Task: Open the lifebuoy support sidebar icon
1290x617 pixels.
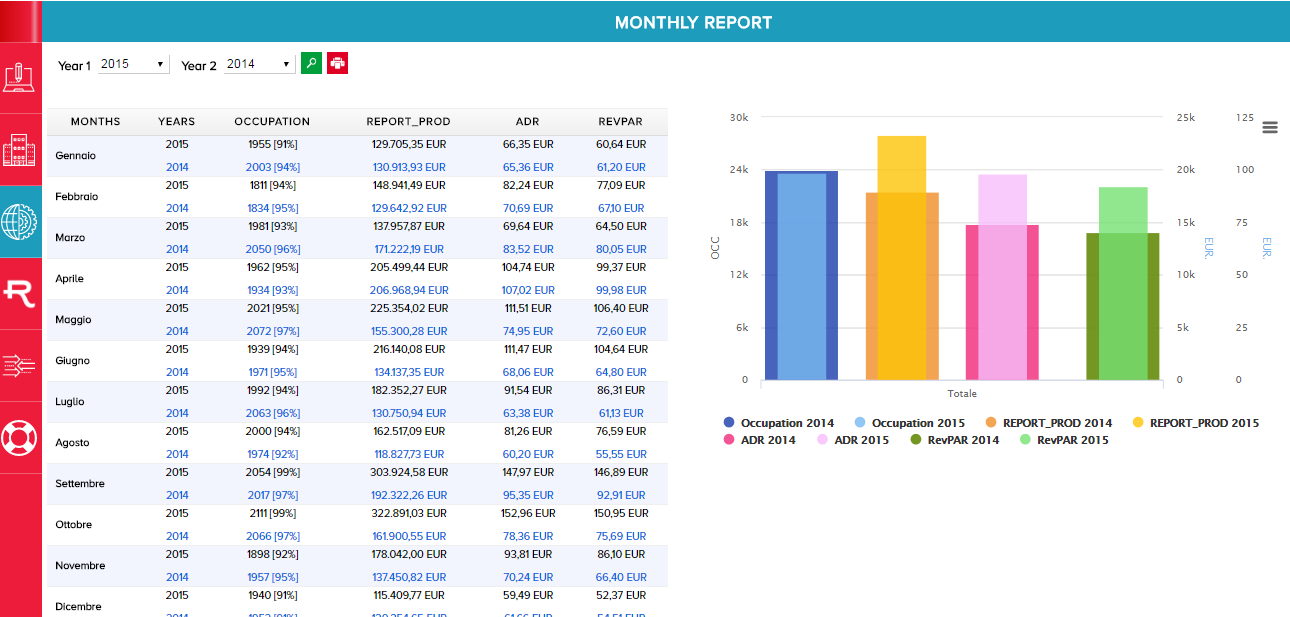Action: pos(20,437)
